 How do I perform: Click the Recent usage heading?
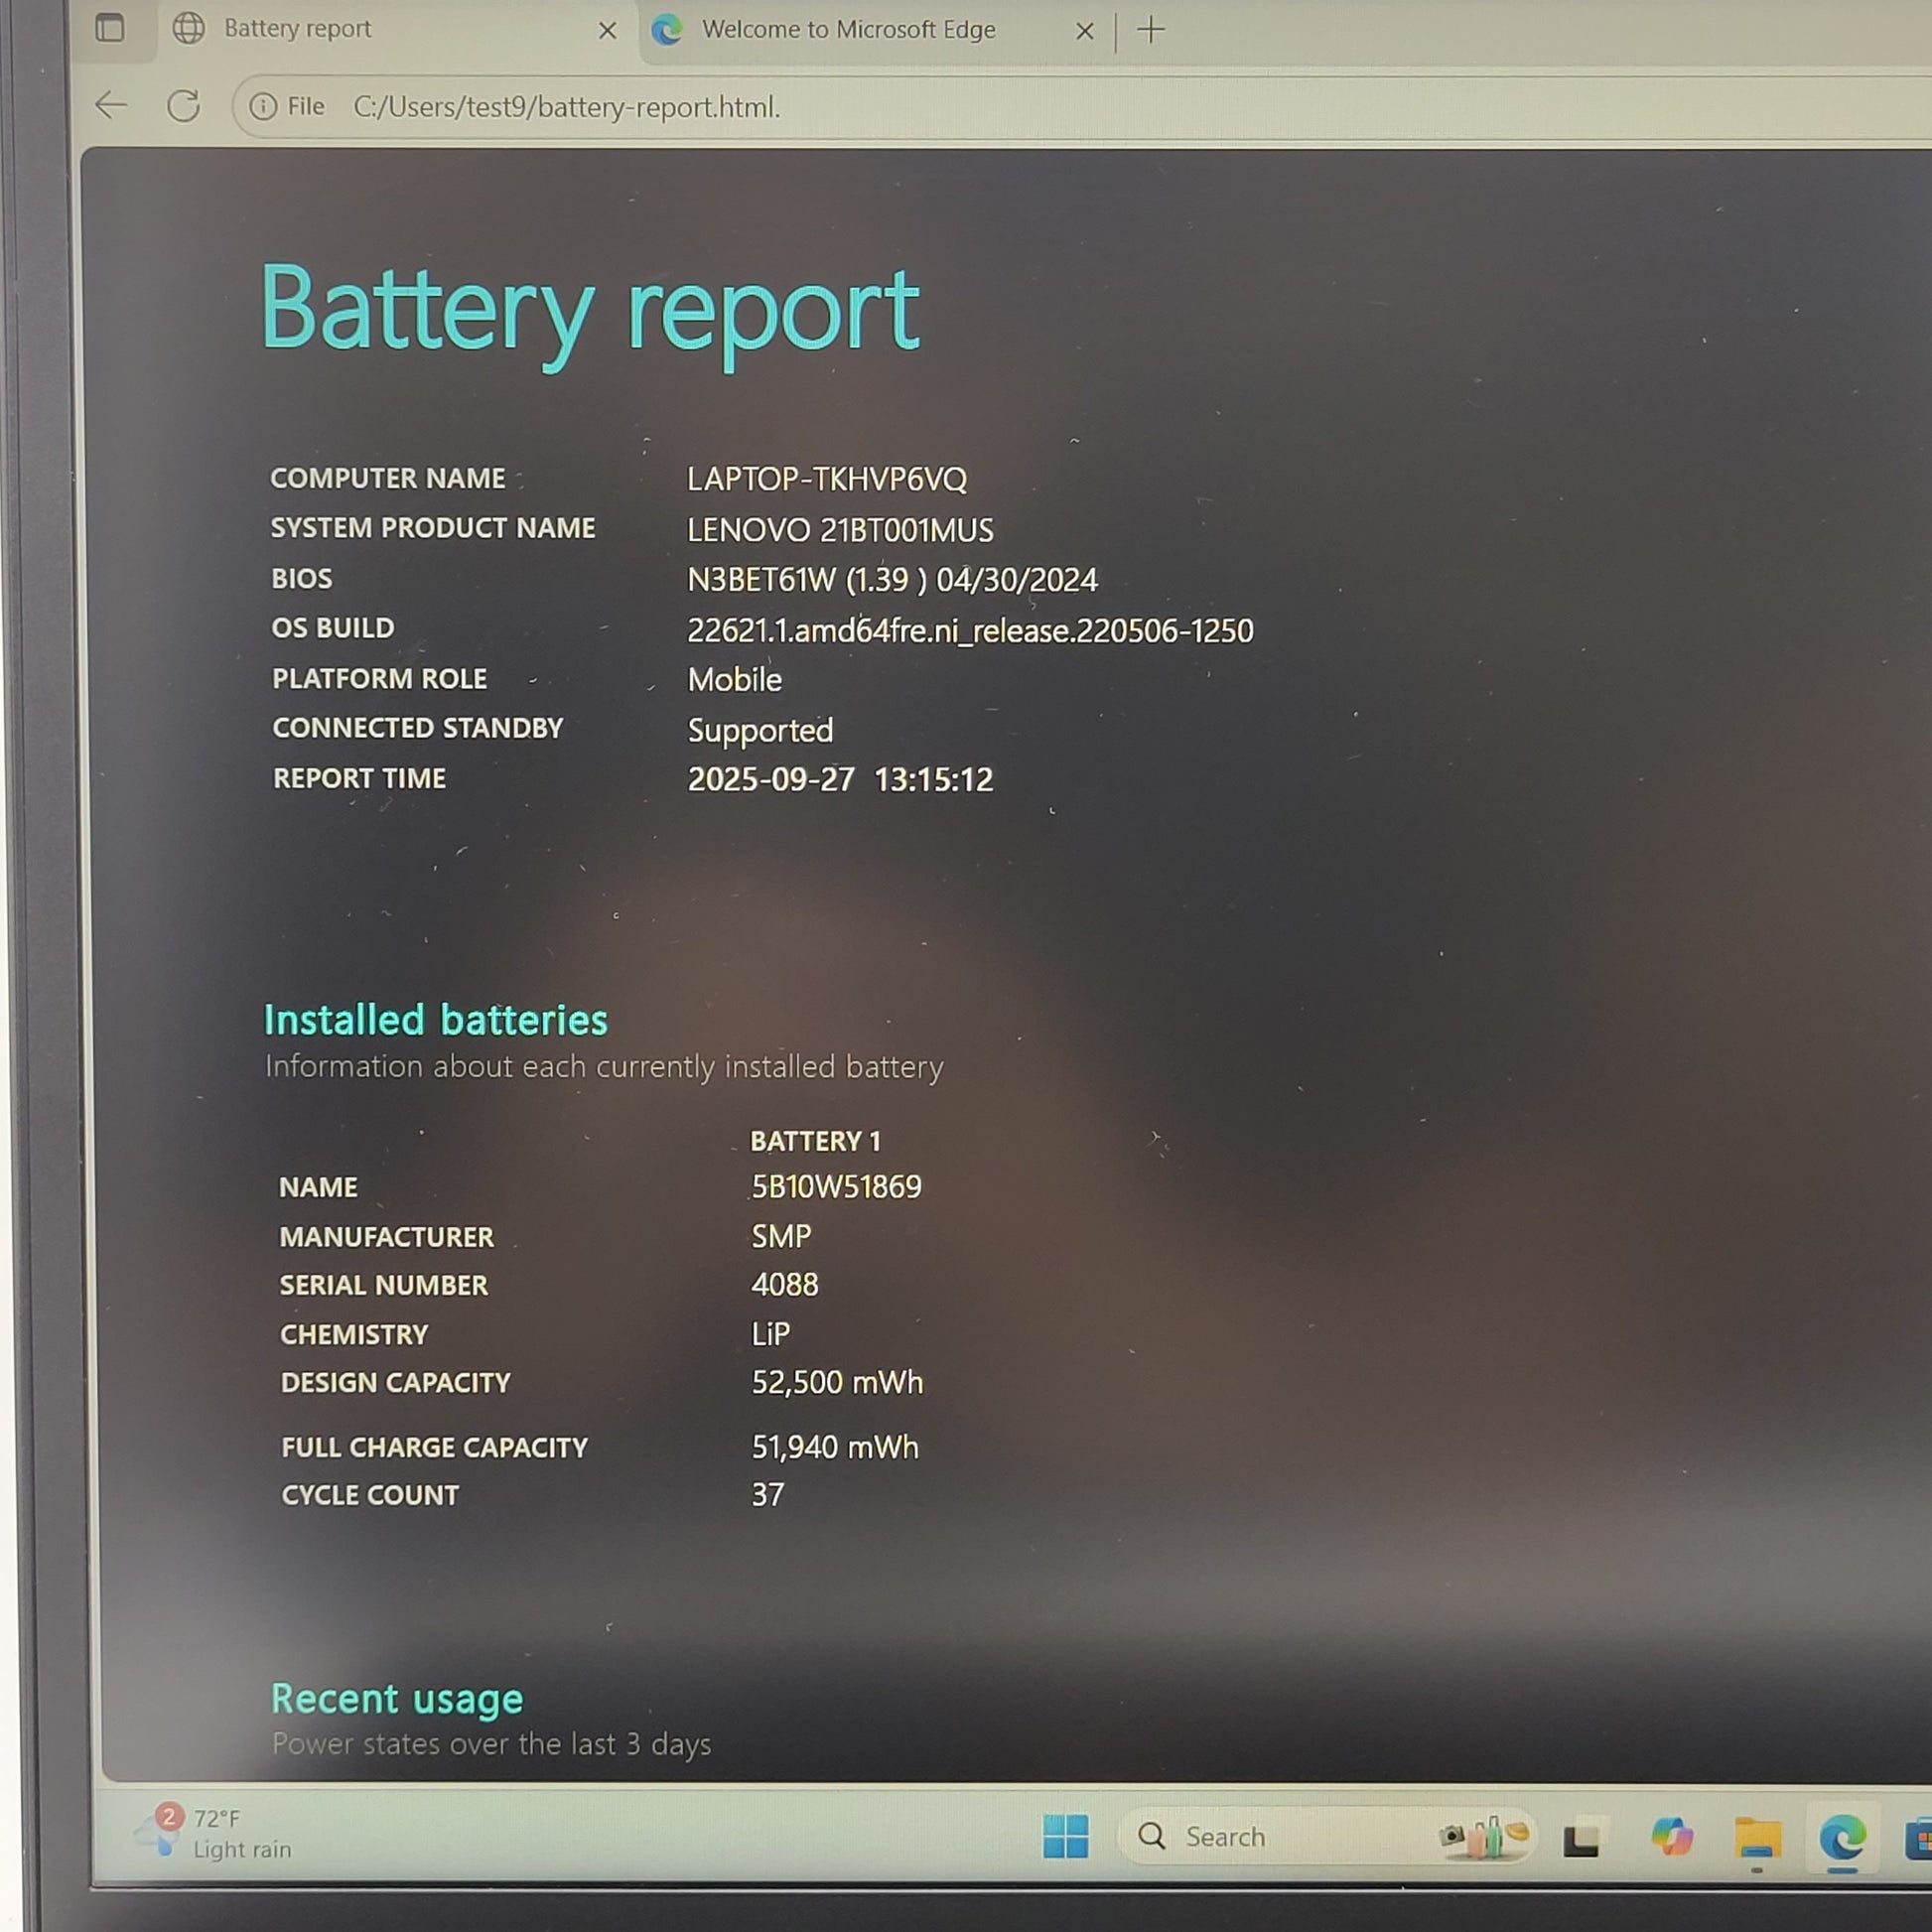(x=397, y=1699)
